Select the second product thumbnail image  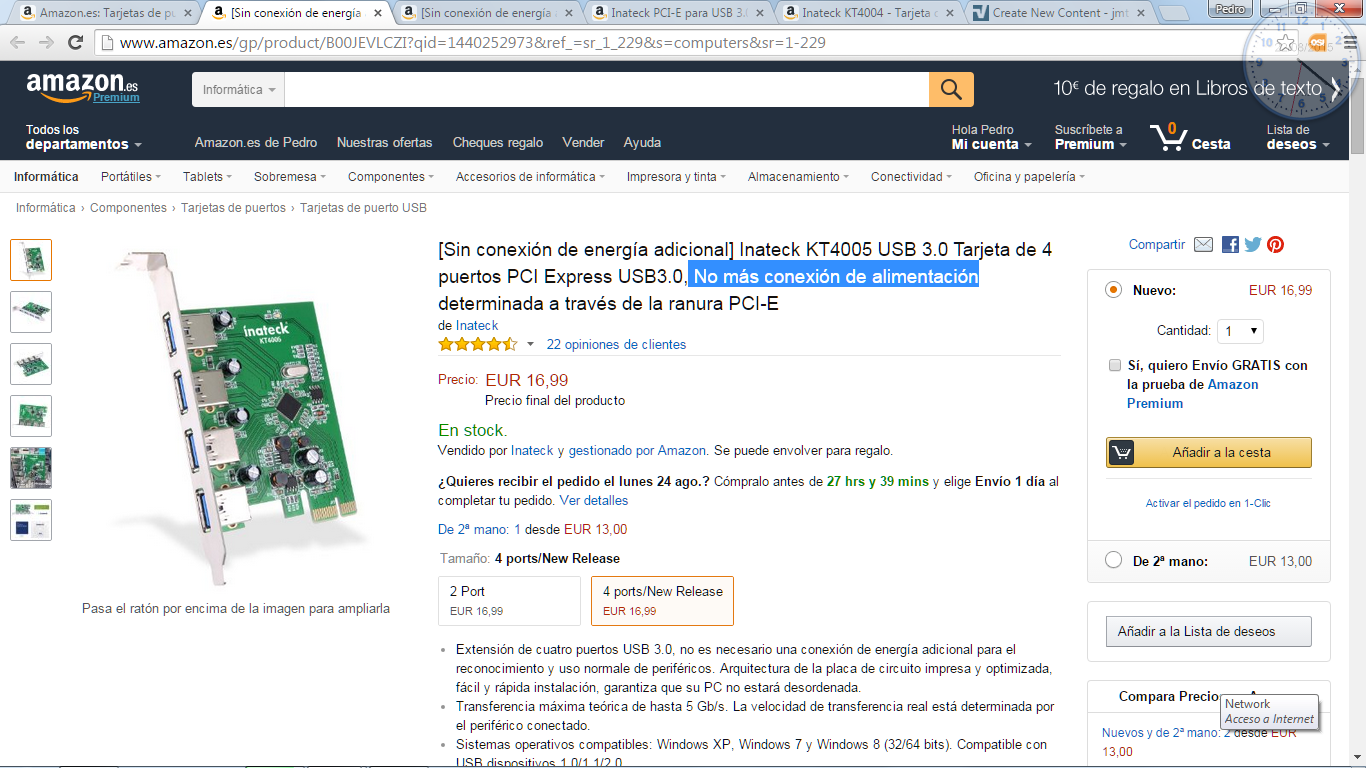(x=31, y=312)
